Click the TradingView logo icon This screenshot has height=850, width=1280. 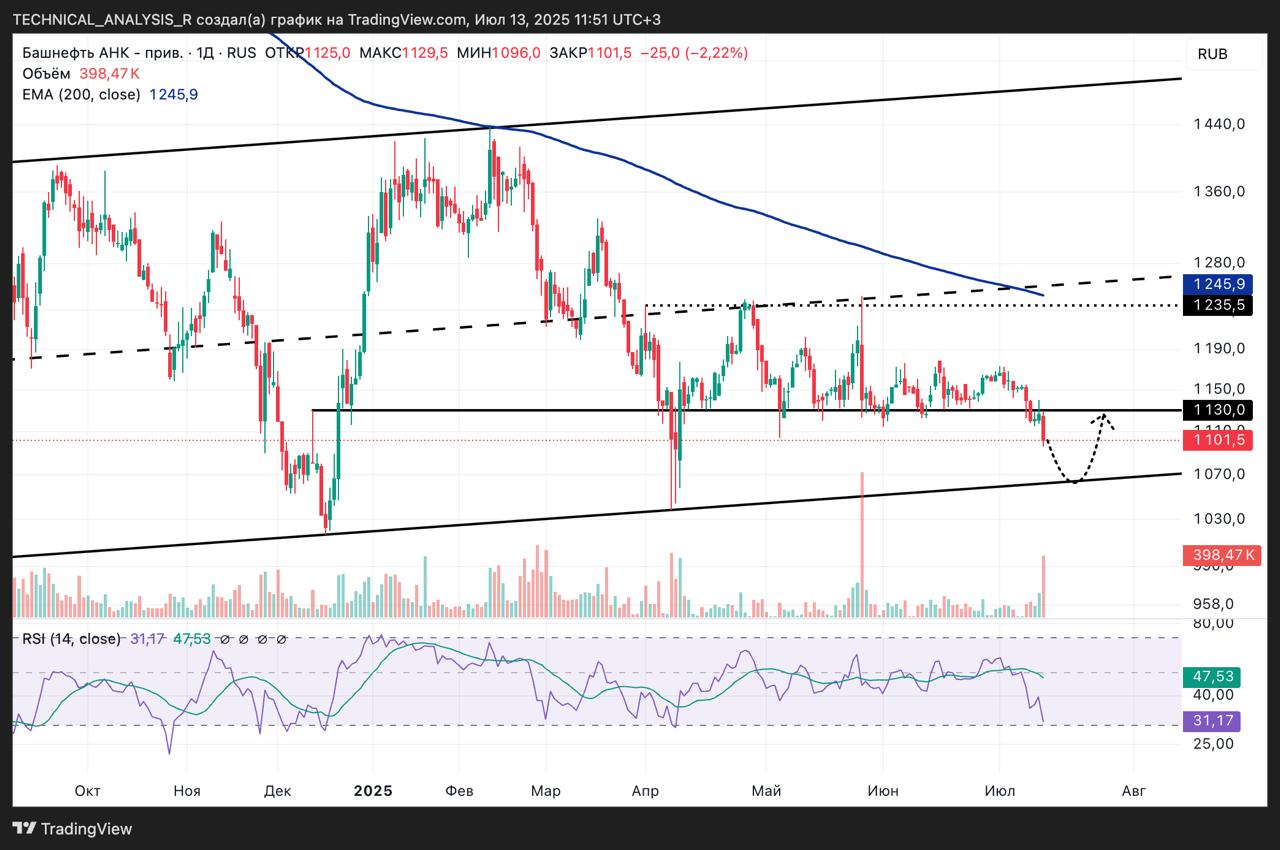[x=24, y=829]
